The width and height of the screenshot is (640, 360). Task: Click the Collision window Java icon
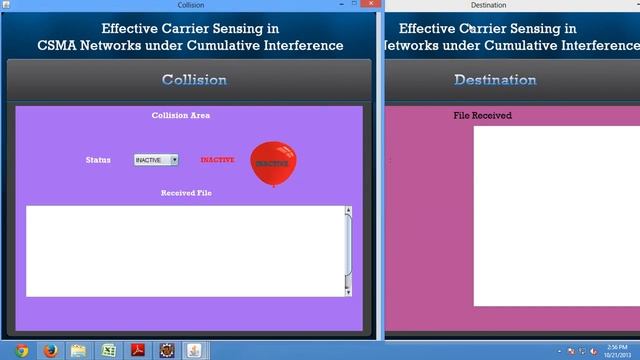pos(6,5)
